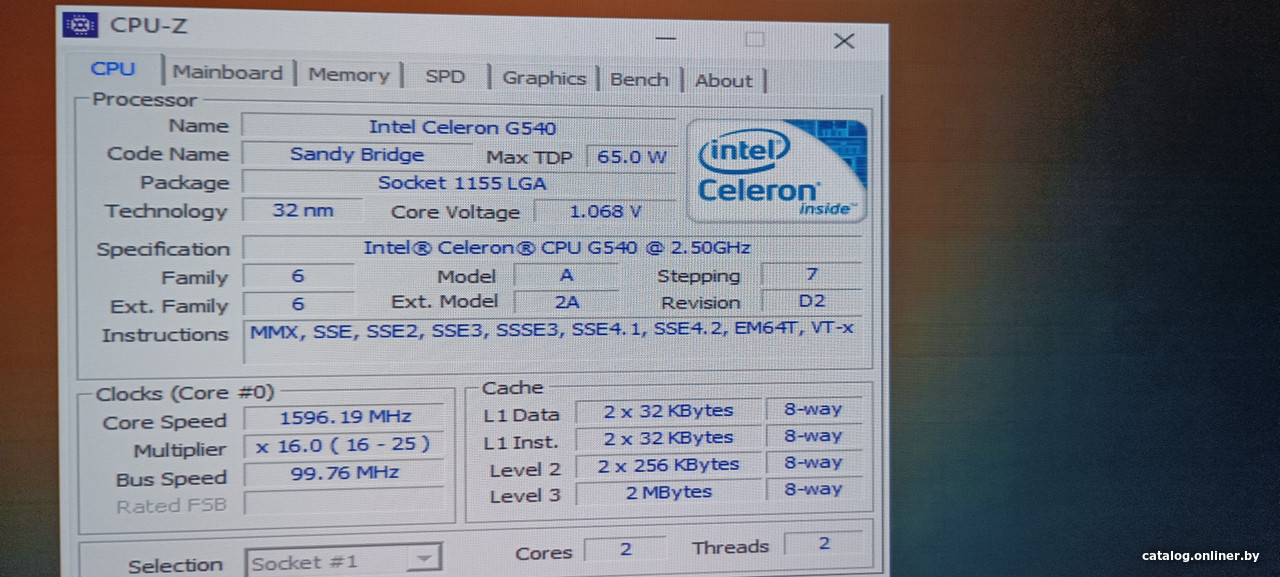
Task: Switch to the CPU tab
Action: click(113, 69)
